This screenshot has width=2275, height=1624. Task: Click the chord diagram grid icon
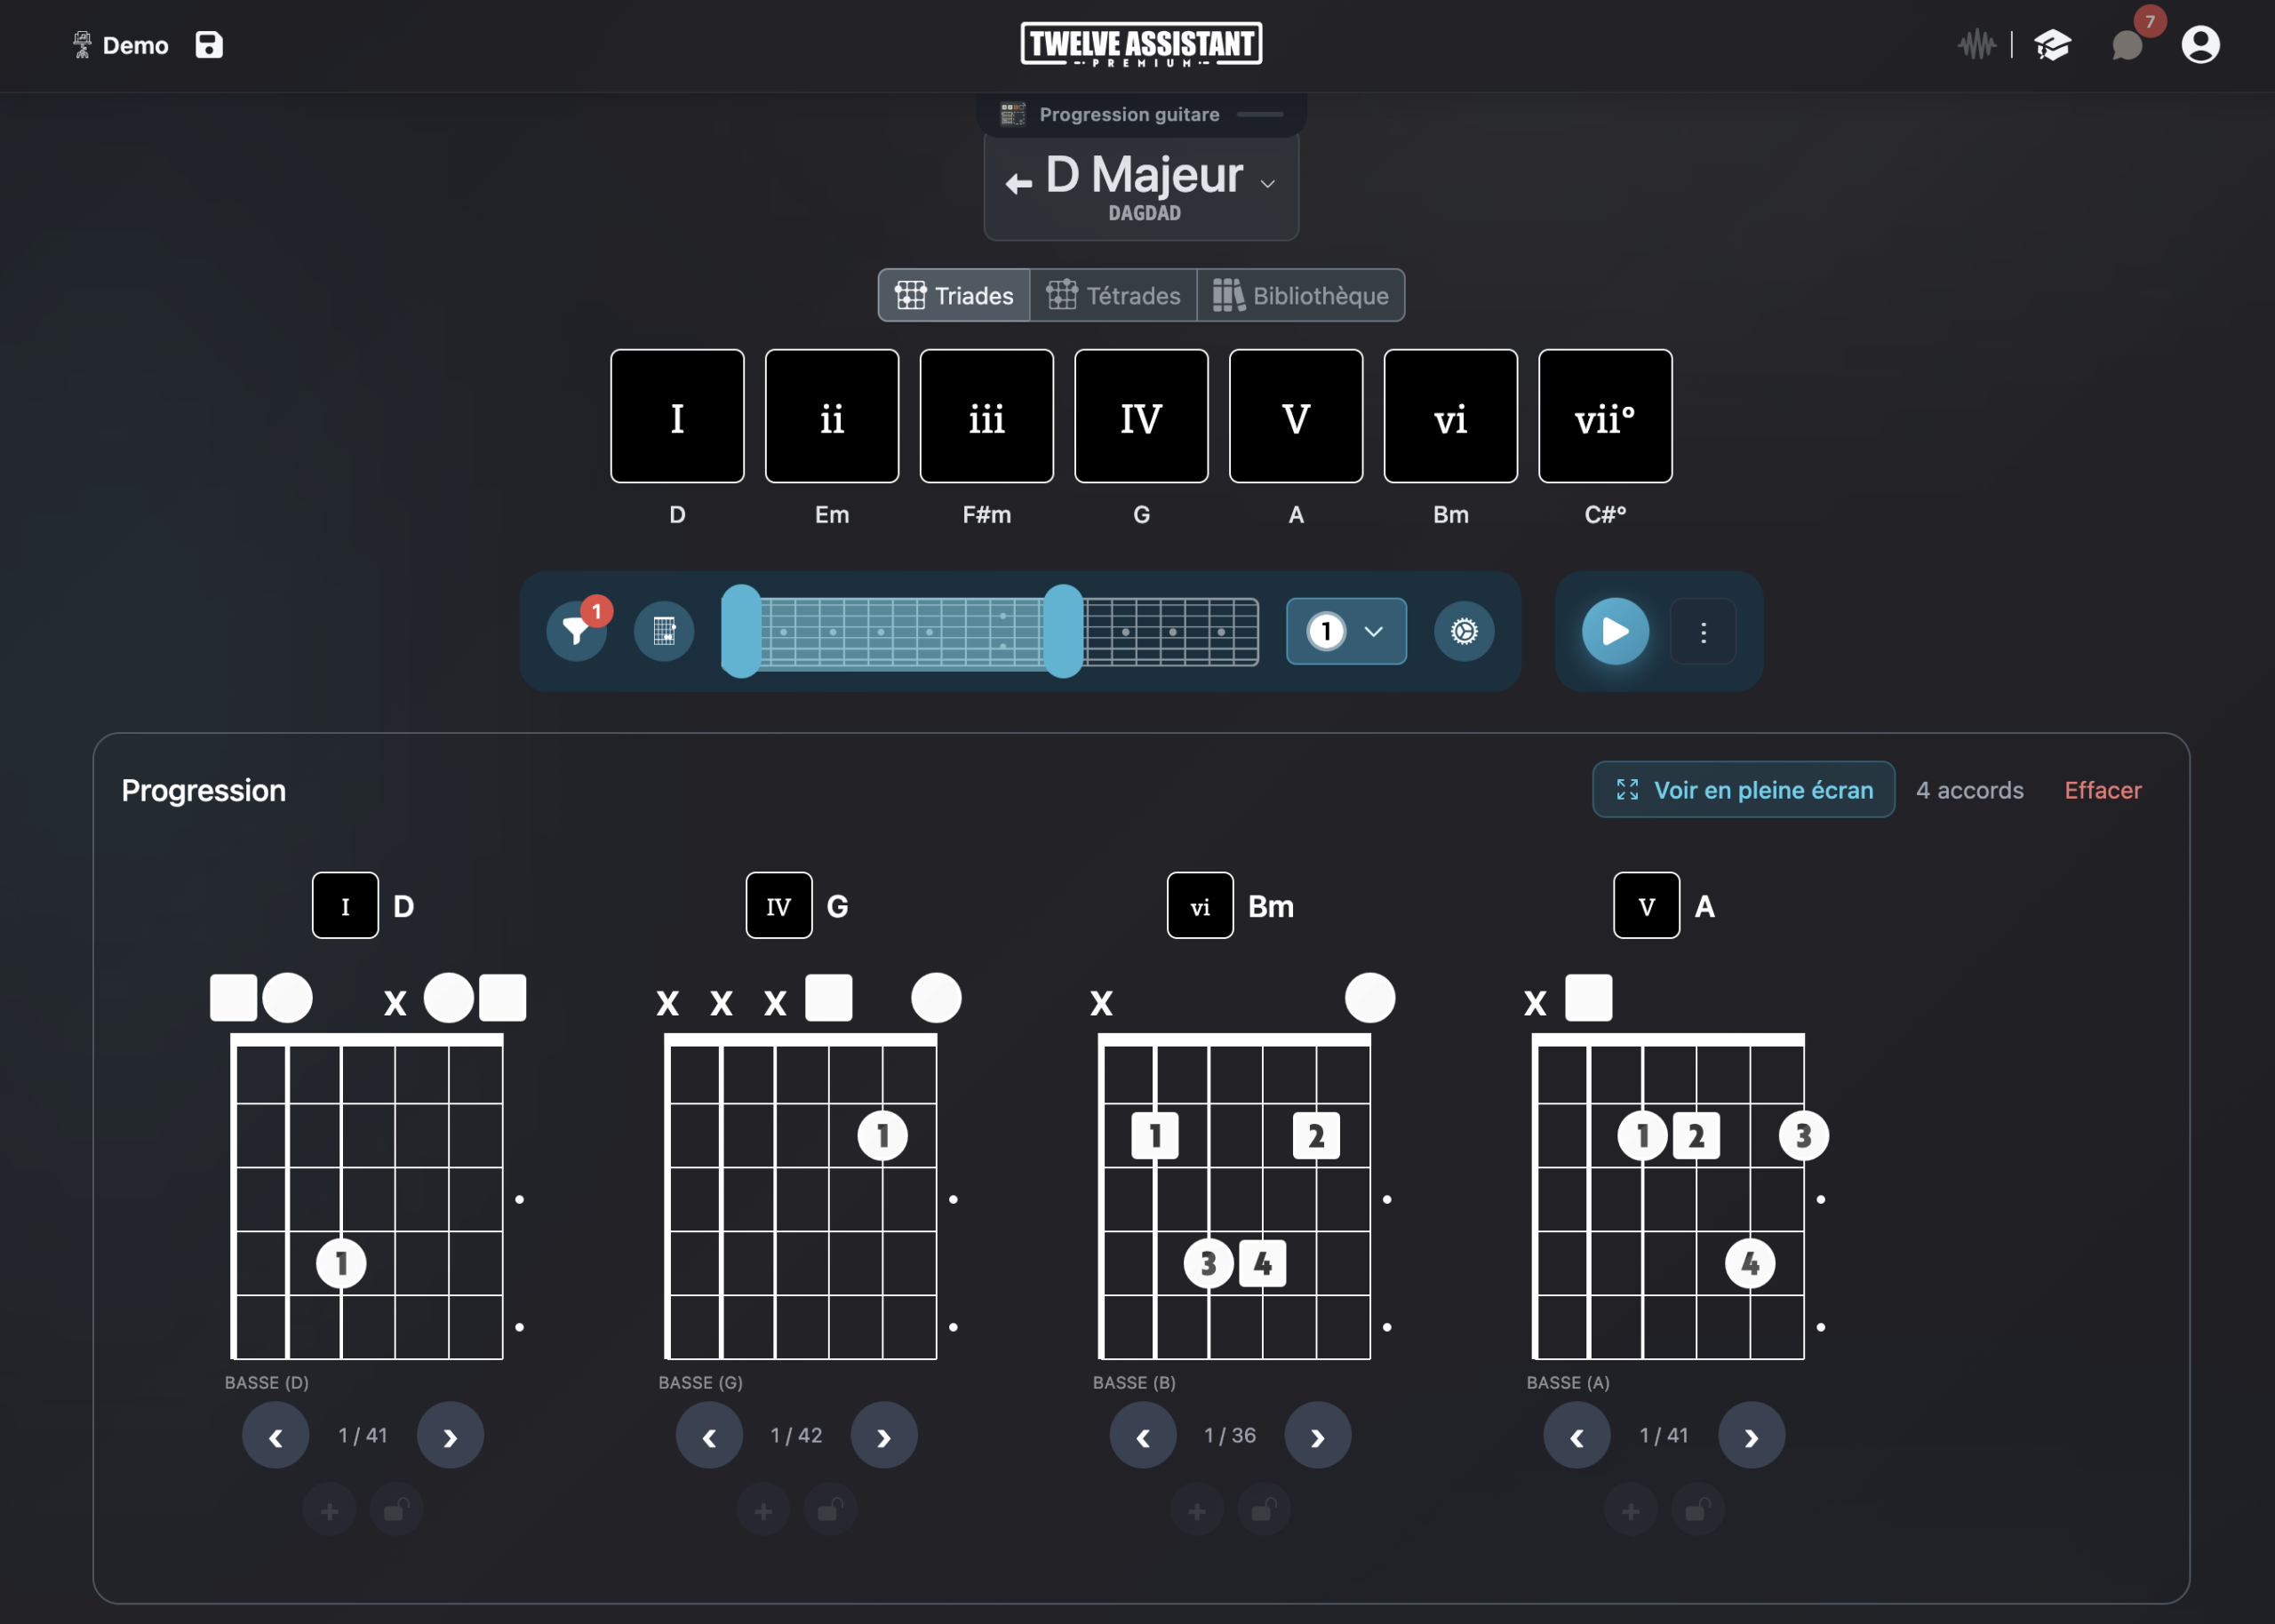664,631
